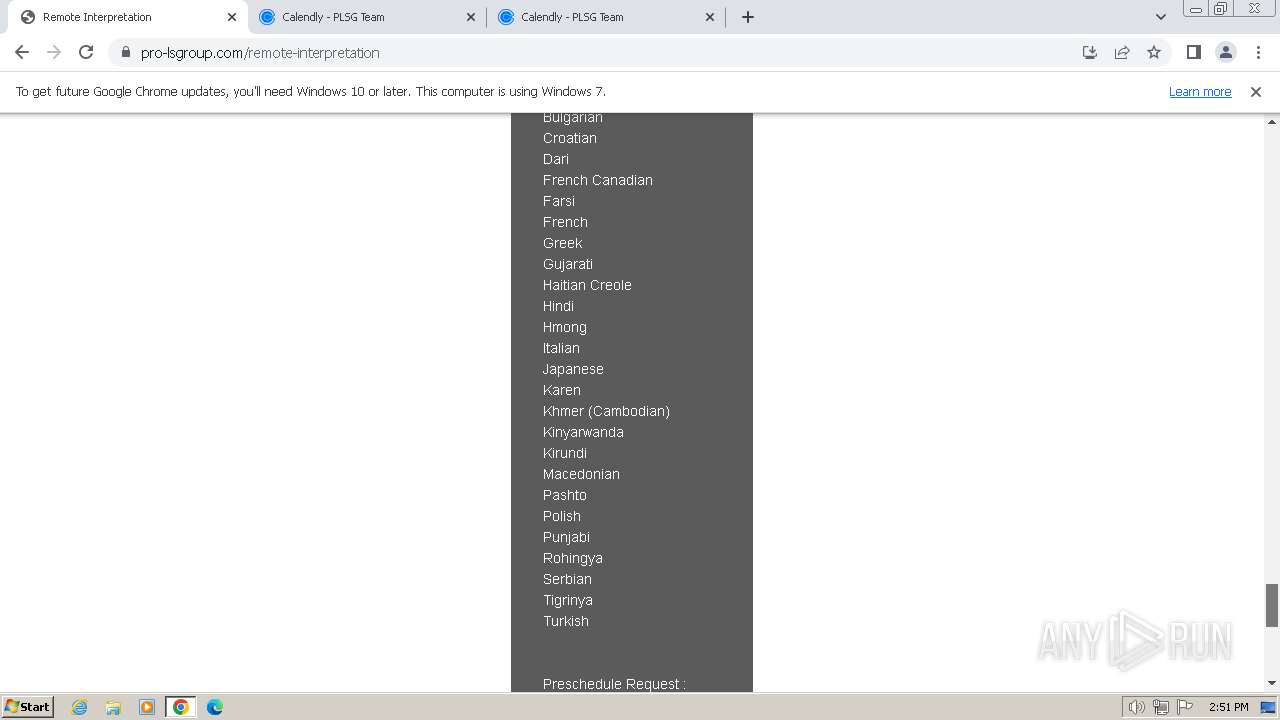The image size is (1280, 720).
Task: Open the install/download page icon in address bar
Action: 1090,52
